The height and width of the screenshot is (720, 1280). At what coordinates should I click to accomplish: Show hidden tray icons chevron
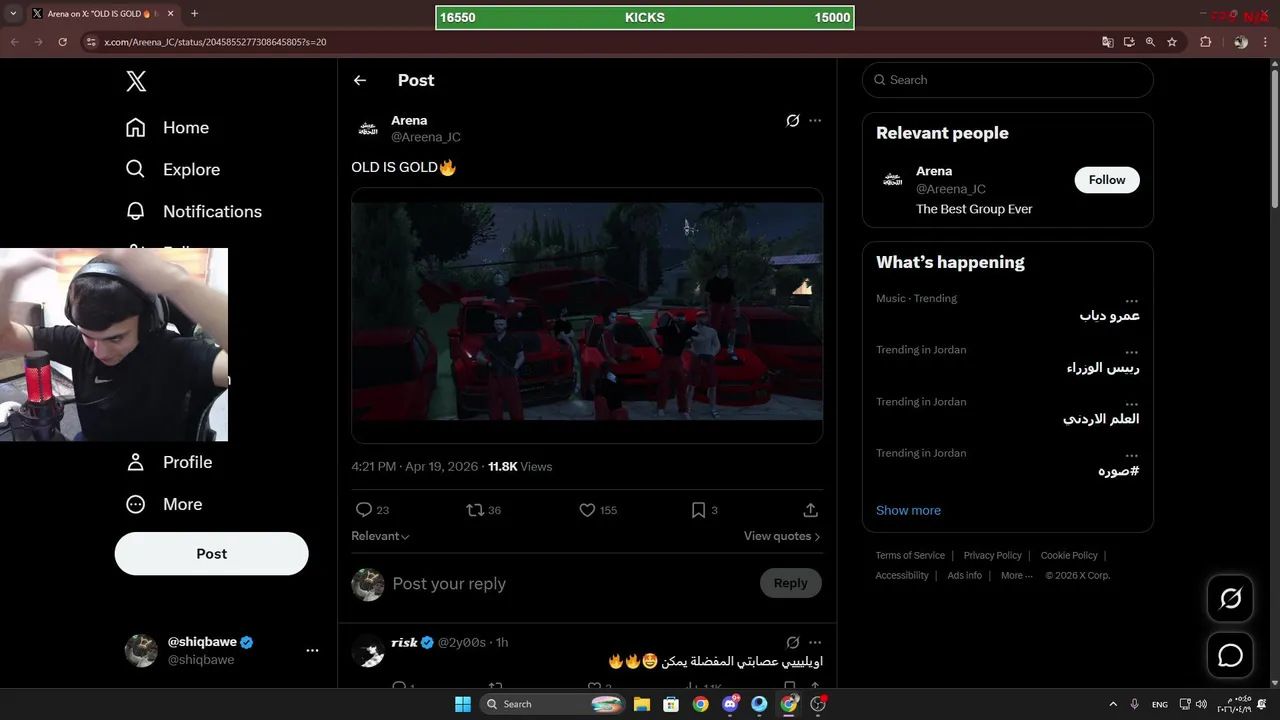tap(1113, 704)
